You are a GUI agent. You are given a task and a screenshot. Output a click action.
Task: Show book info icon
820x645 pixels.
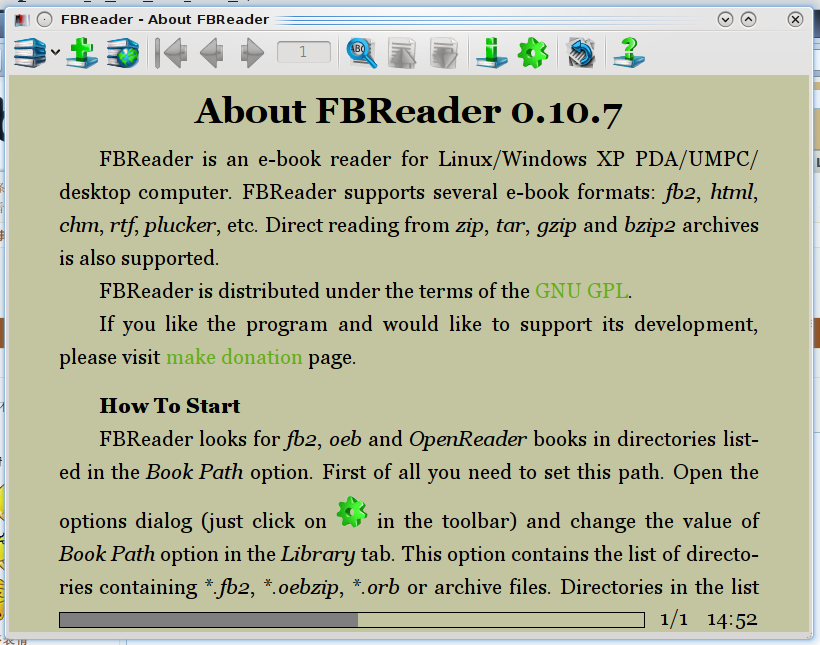pos(492,53)
